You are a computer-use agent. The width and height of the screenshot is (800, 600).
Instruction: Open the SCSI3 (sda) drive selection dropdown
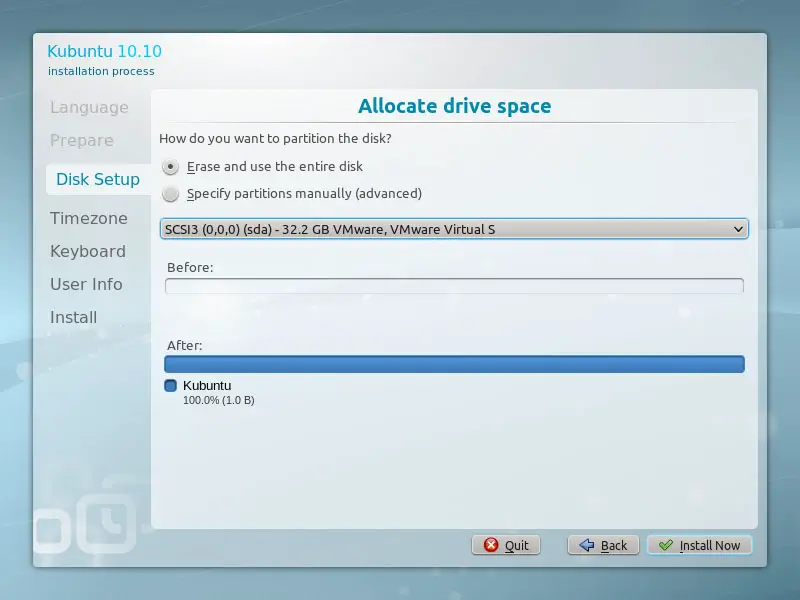coord(454,229)
